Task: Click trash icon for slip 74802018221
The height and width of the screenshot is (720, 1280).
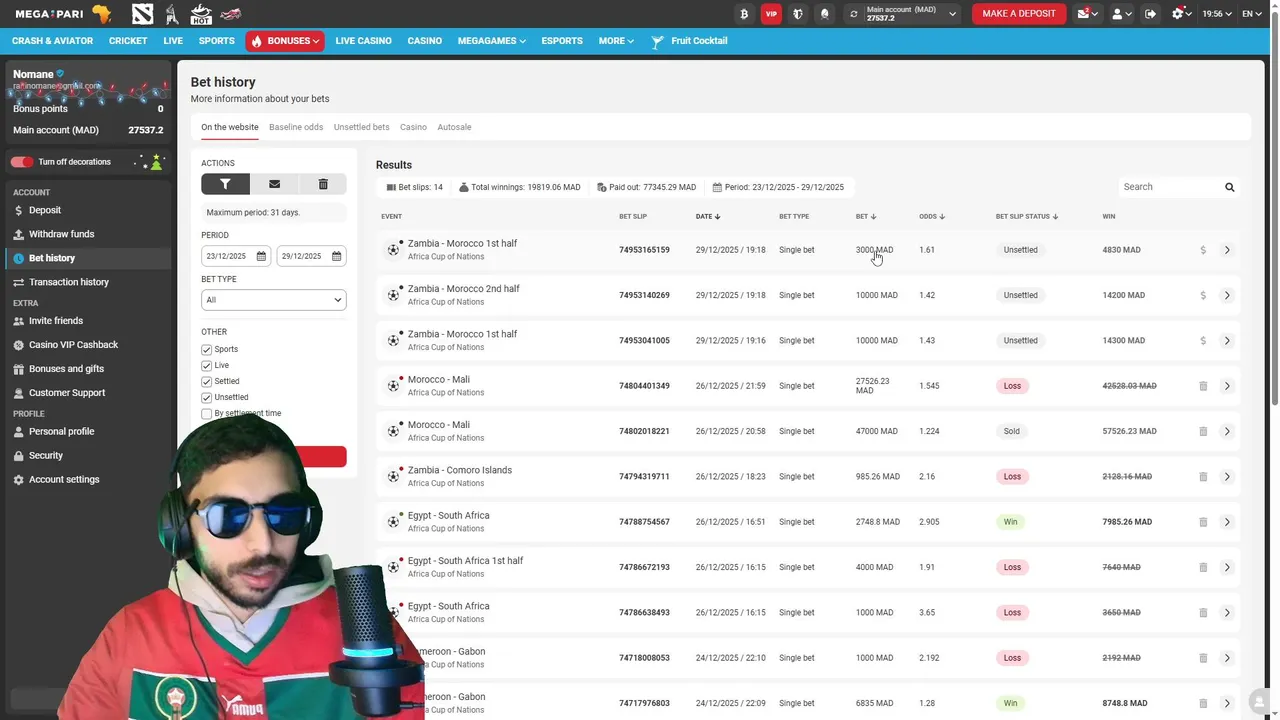Action: pyautogui.click(x=1203, y=431)
